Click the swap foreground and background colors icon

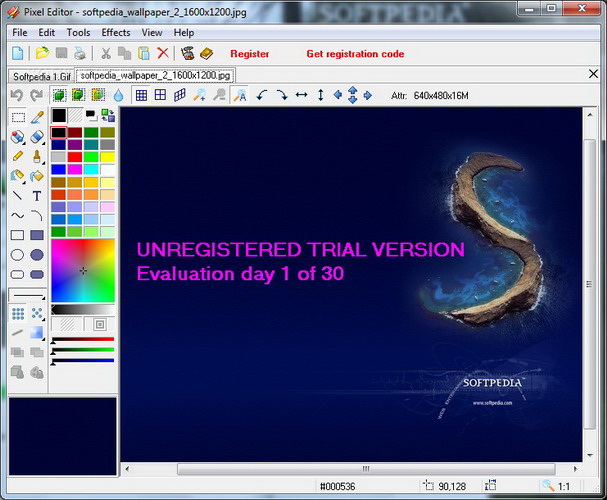point(108,115)
